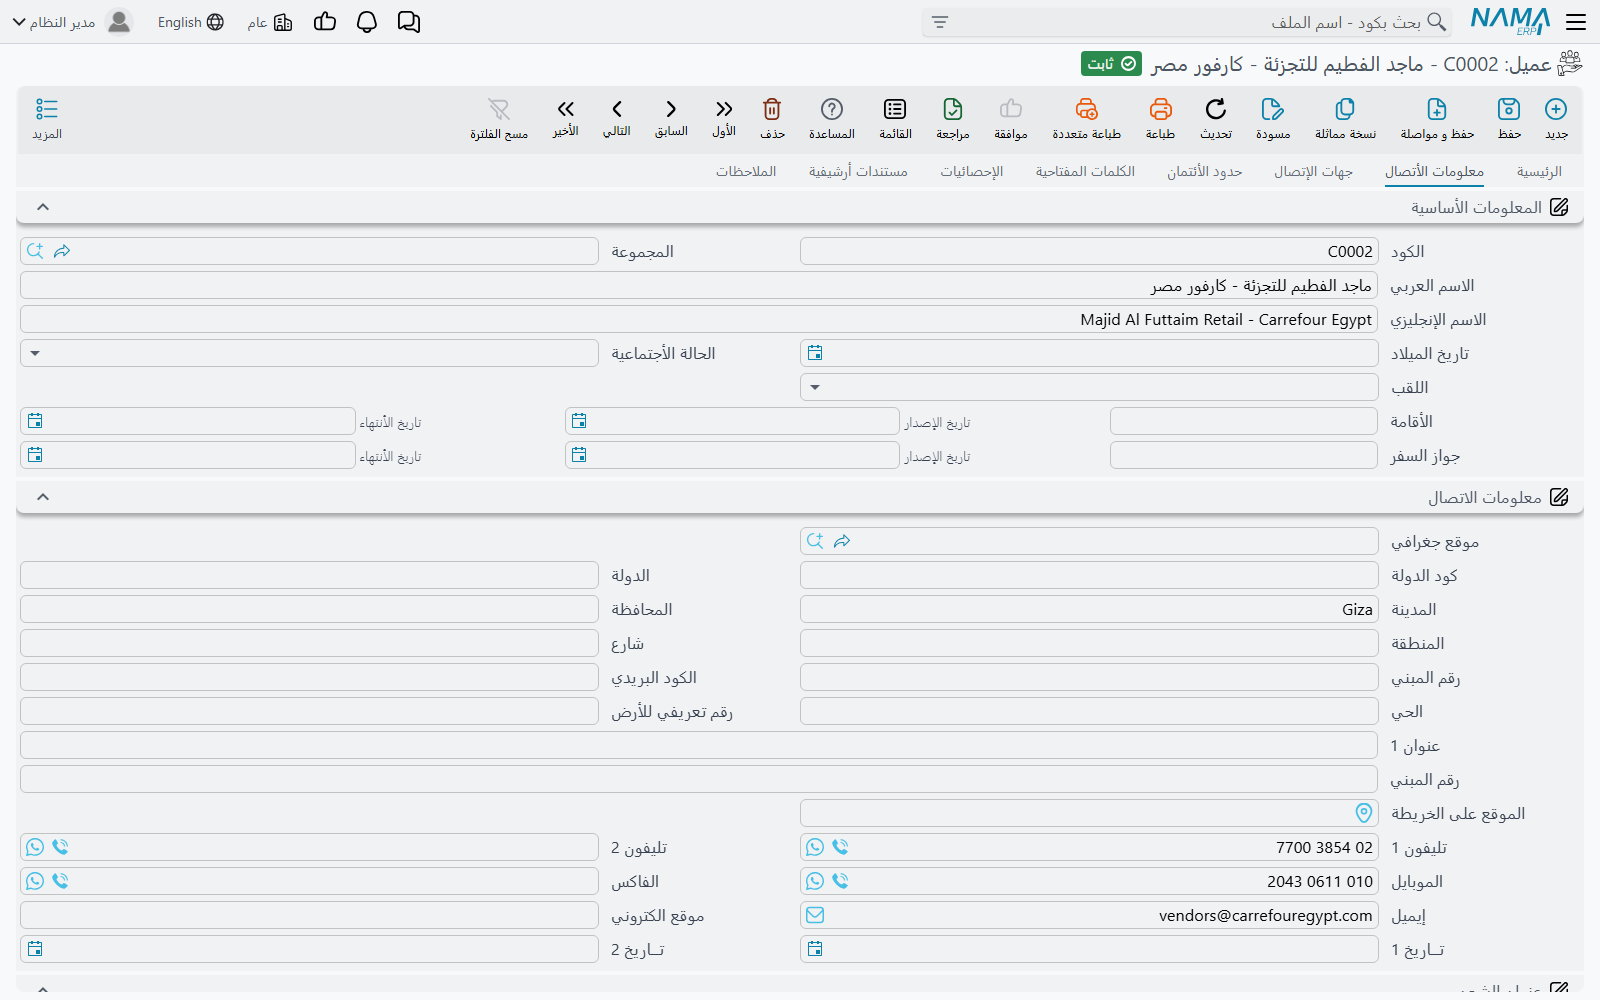Image resolution: width=1600 pixels, height=1000 pixels.
Task: Switch language to English
Action: (x=190, y=22)
